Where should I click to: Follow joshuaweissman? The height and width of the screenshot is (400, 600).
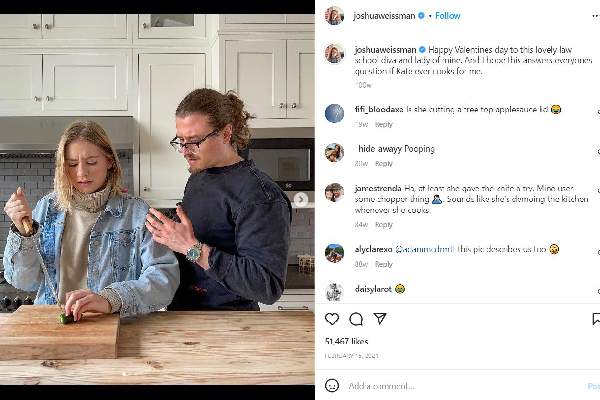click(x=448, y=16)
